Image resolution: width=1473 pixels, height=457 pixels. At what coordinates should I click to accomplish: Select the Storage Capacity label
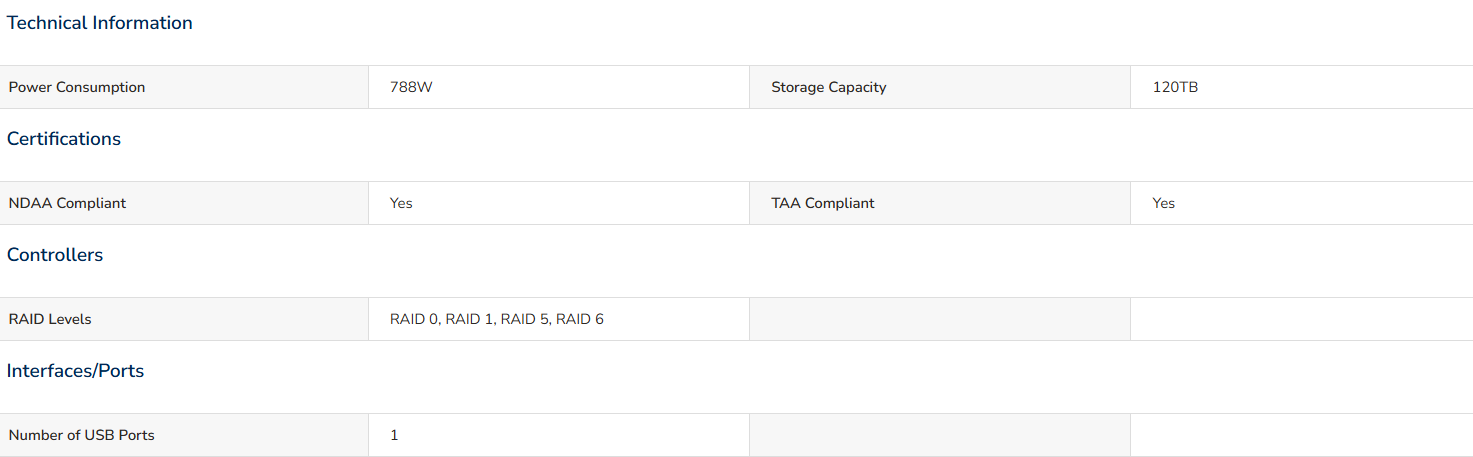828,87
